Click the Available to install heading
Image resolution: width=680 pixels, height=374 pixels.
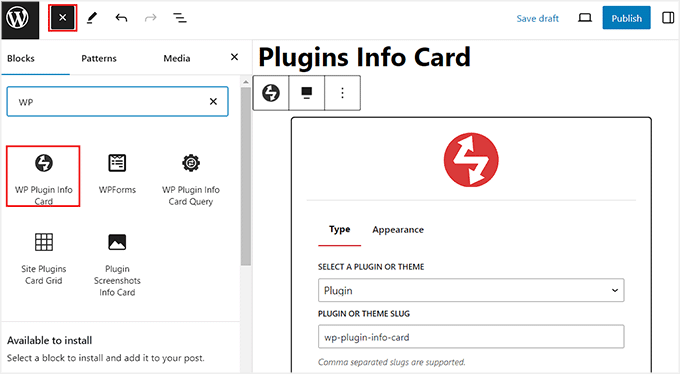49,340
